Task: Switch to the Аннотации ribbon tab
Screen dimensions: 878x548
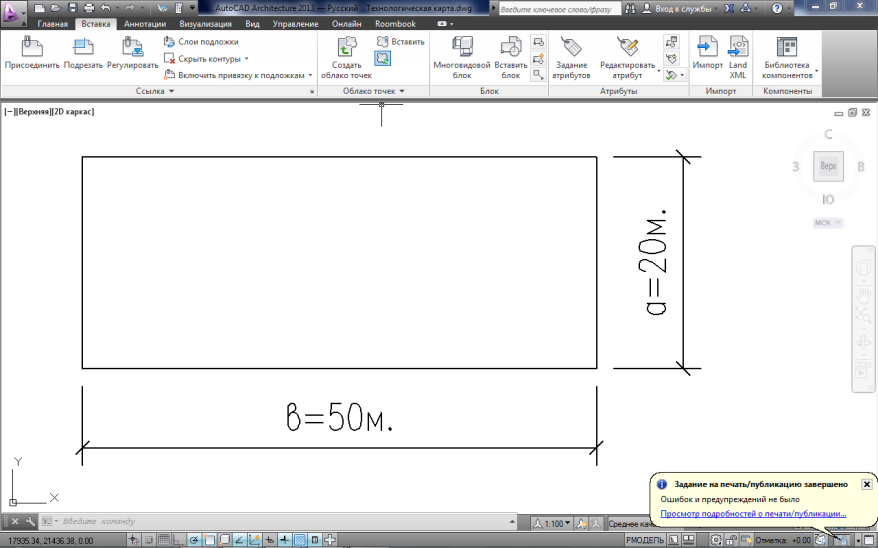Action: (x=145, y=24)
